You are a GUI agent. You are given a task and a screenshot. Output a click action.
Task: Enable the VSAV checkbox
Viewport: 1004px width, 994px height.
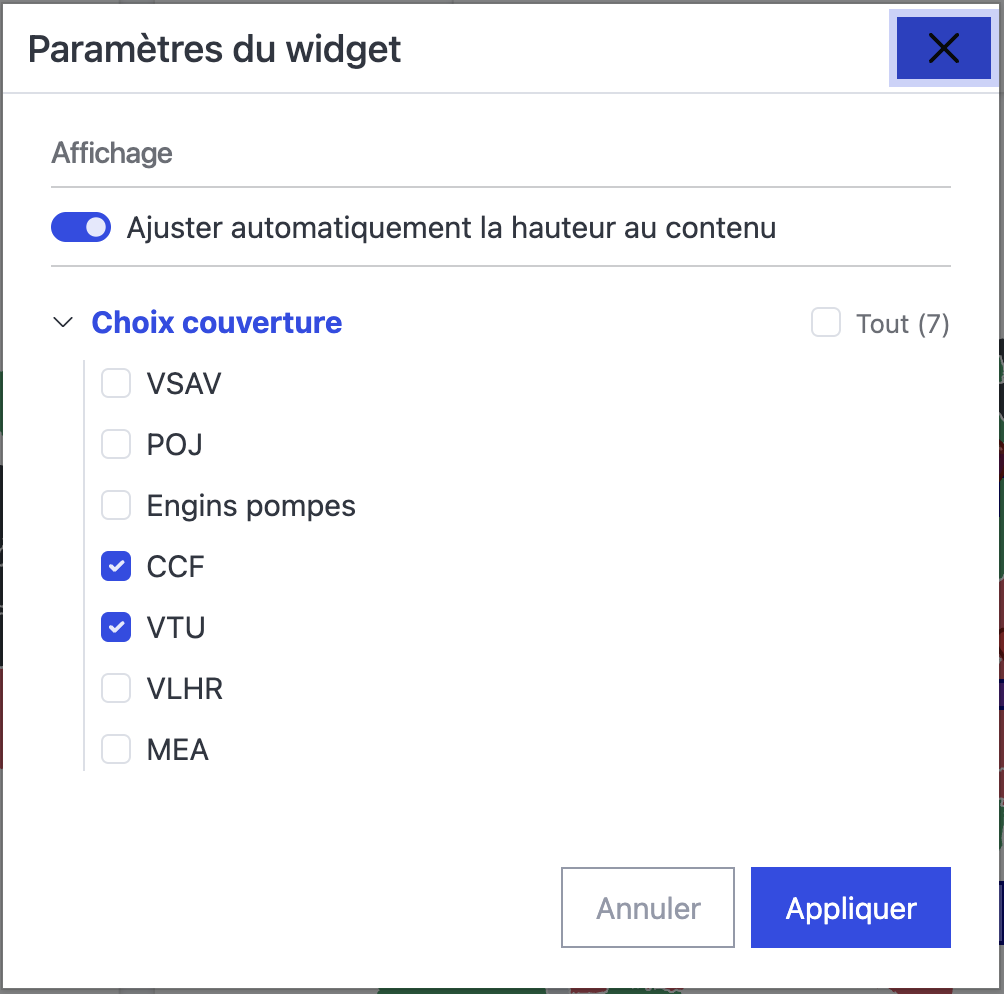pyautogui.click(x=117, y=383)
